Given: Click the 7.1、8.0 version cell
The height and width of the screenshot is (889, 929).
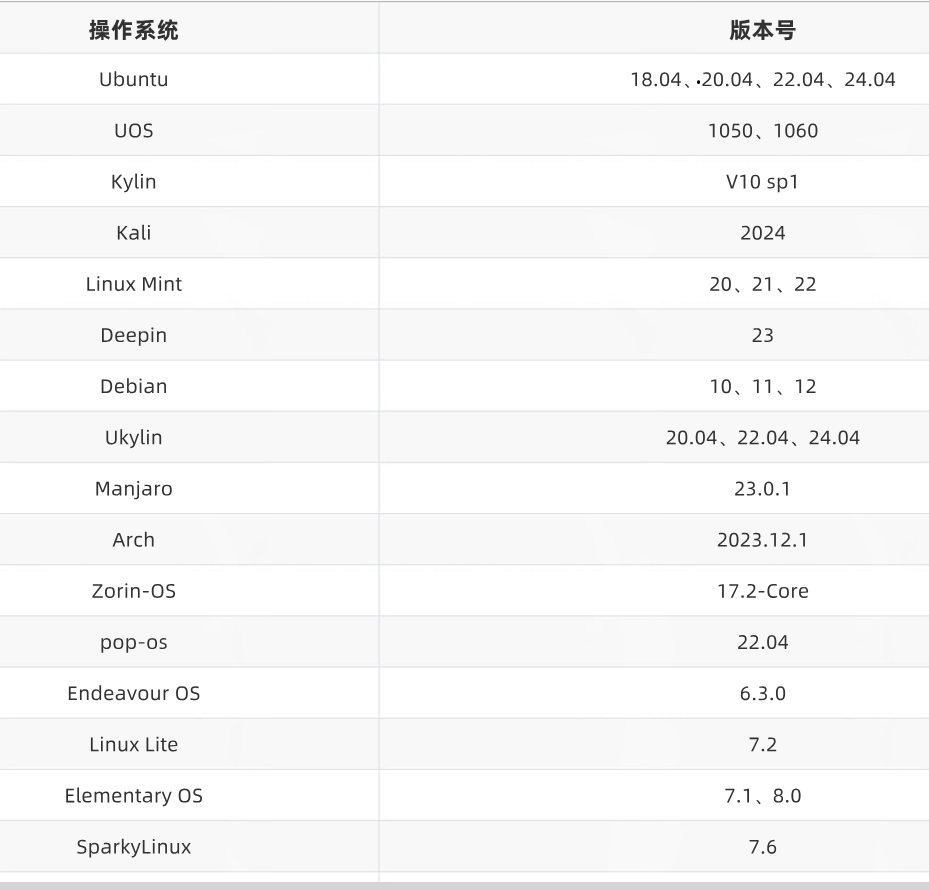Looking at the screenshot, I should point(762,796).
